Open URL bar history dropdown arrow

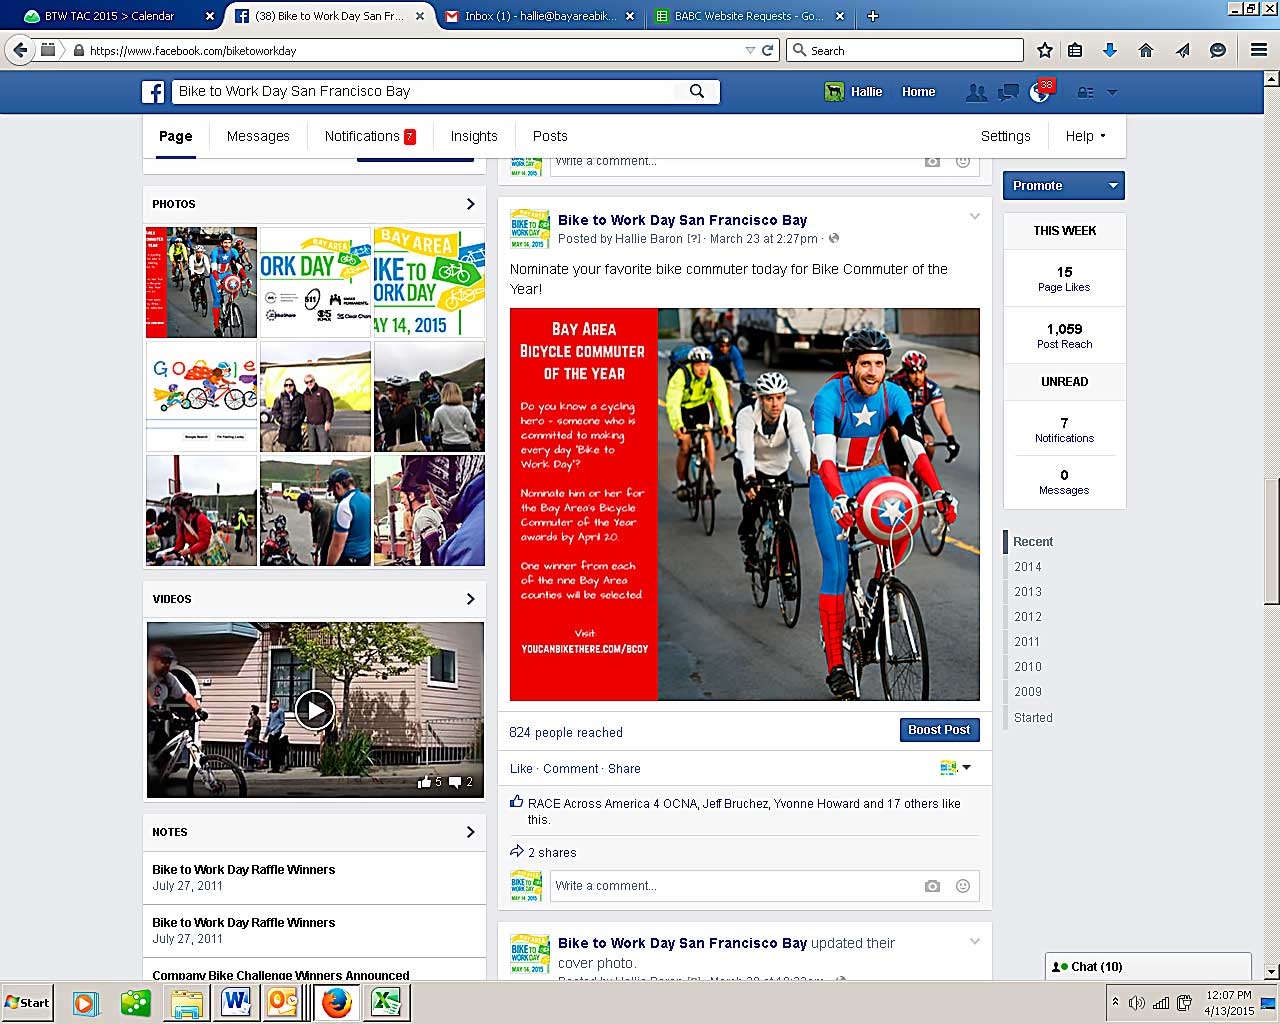(x=750, y=50)
